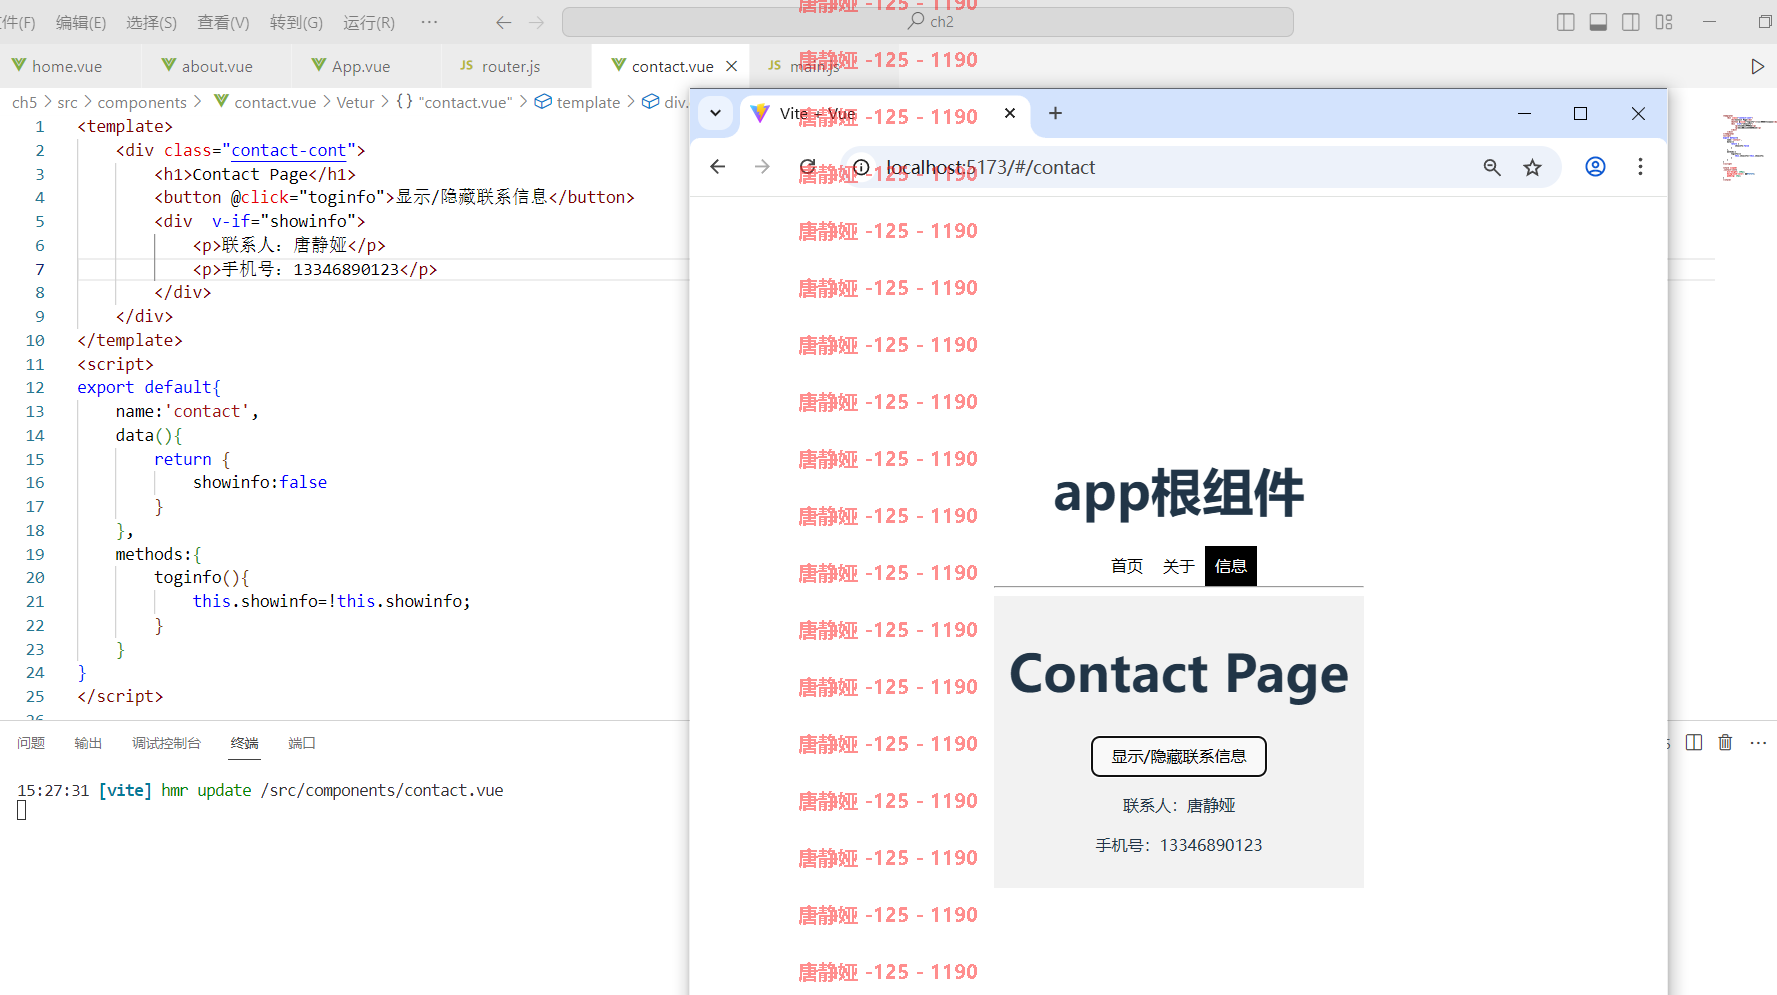Viewport: 1777px width, 995px height.
Task: Toggle primary sidebar layout icon
Action: (x=1566, y=22)
